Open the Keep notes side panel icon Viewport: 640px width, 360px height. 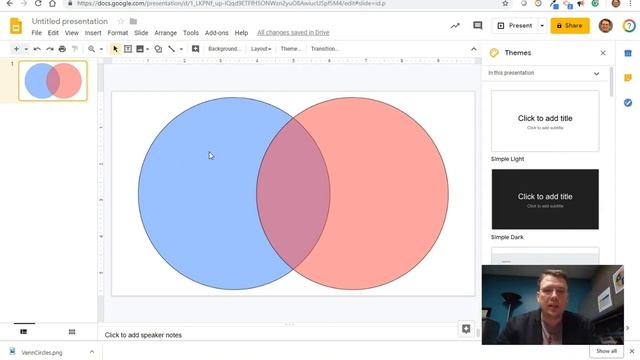tap(628, 78)
